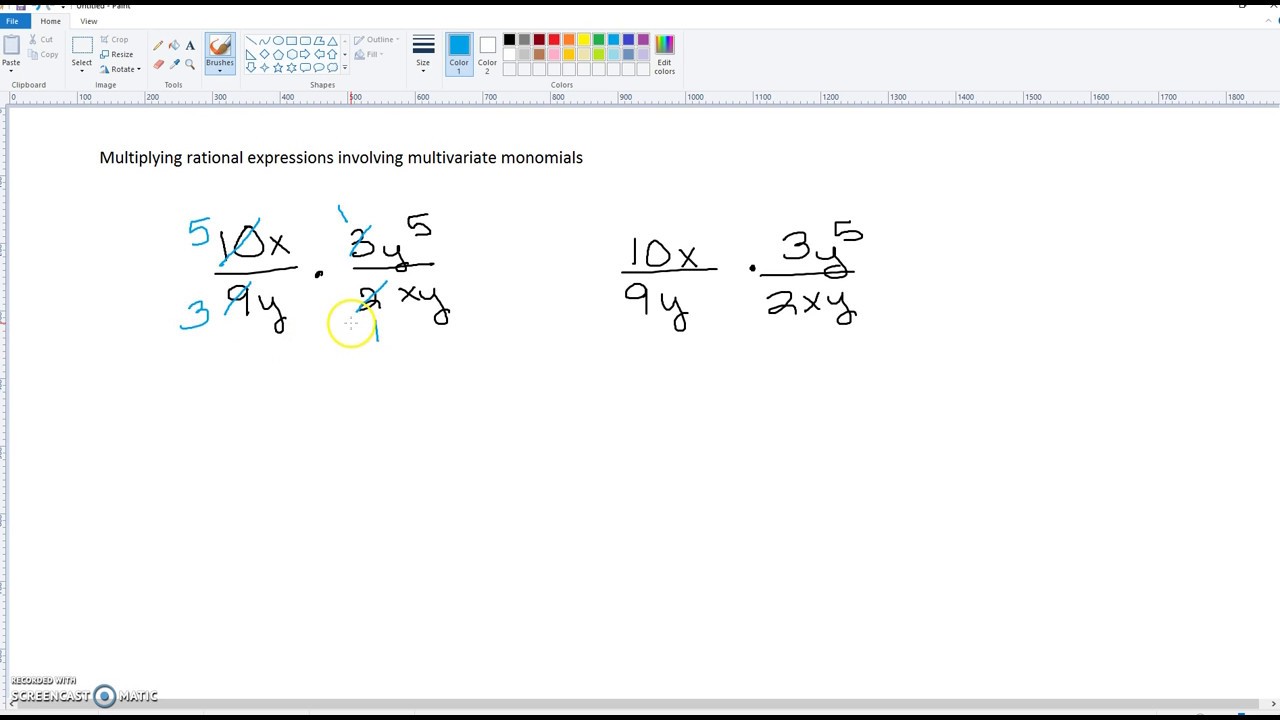Click the Select rectangle icon
Screen dimensions: 1280x720
82,45
